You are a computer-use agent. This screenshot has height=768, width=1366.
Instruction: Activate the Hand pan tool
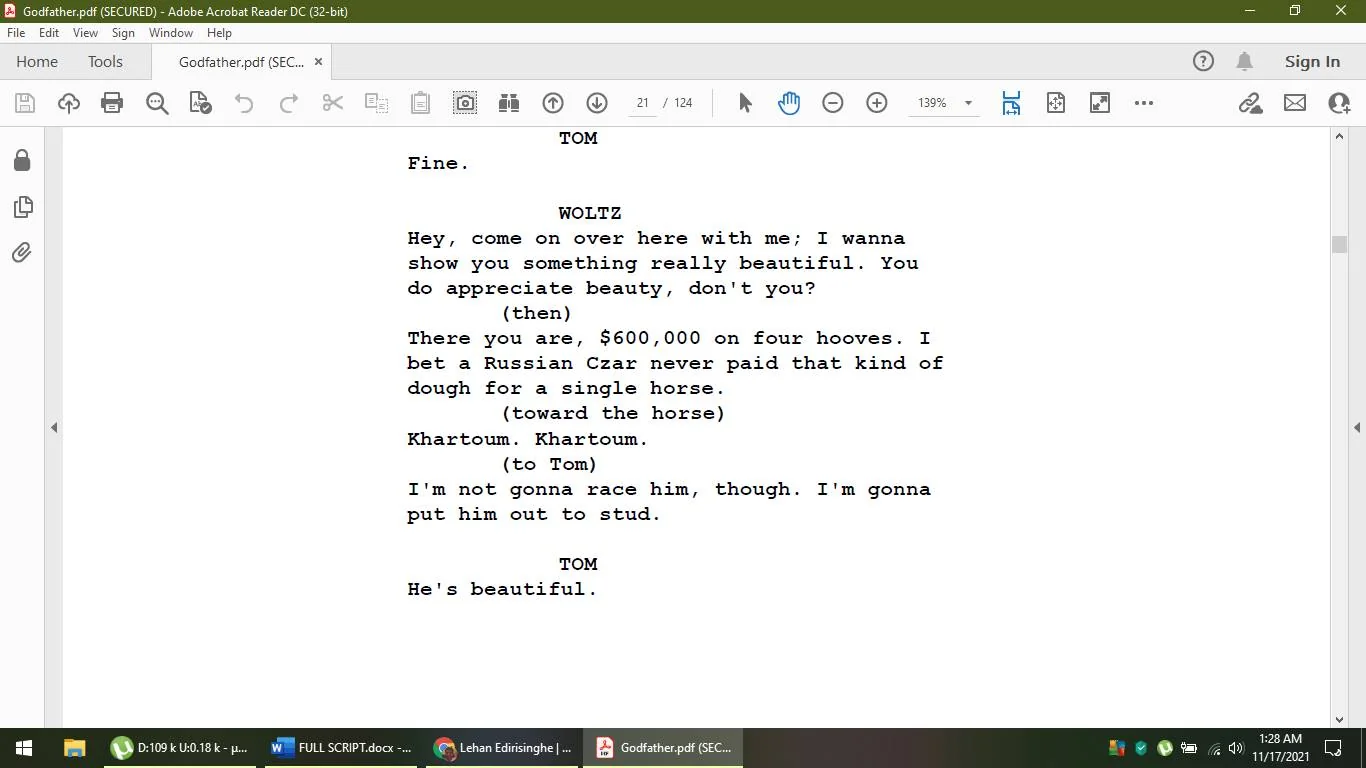(x=789, y=103)
